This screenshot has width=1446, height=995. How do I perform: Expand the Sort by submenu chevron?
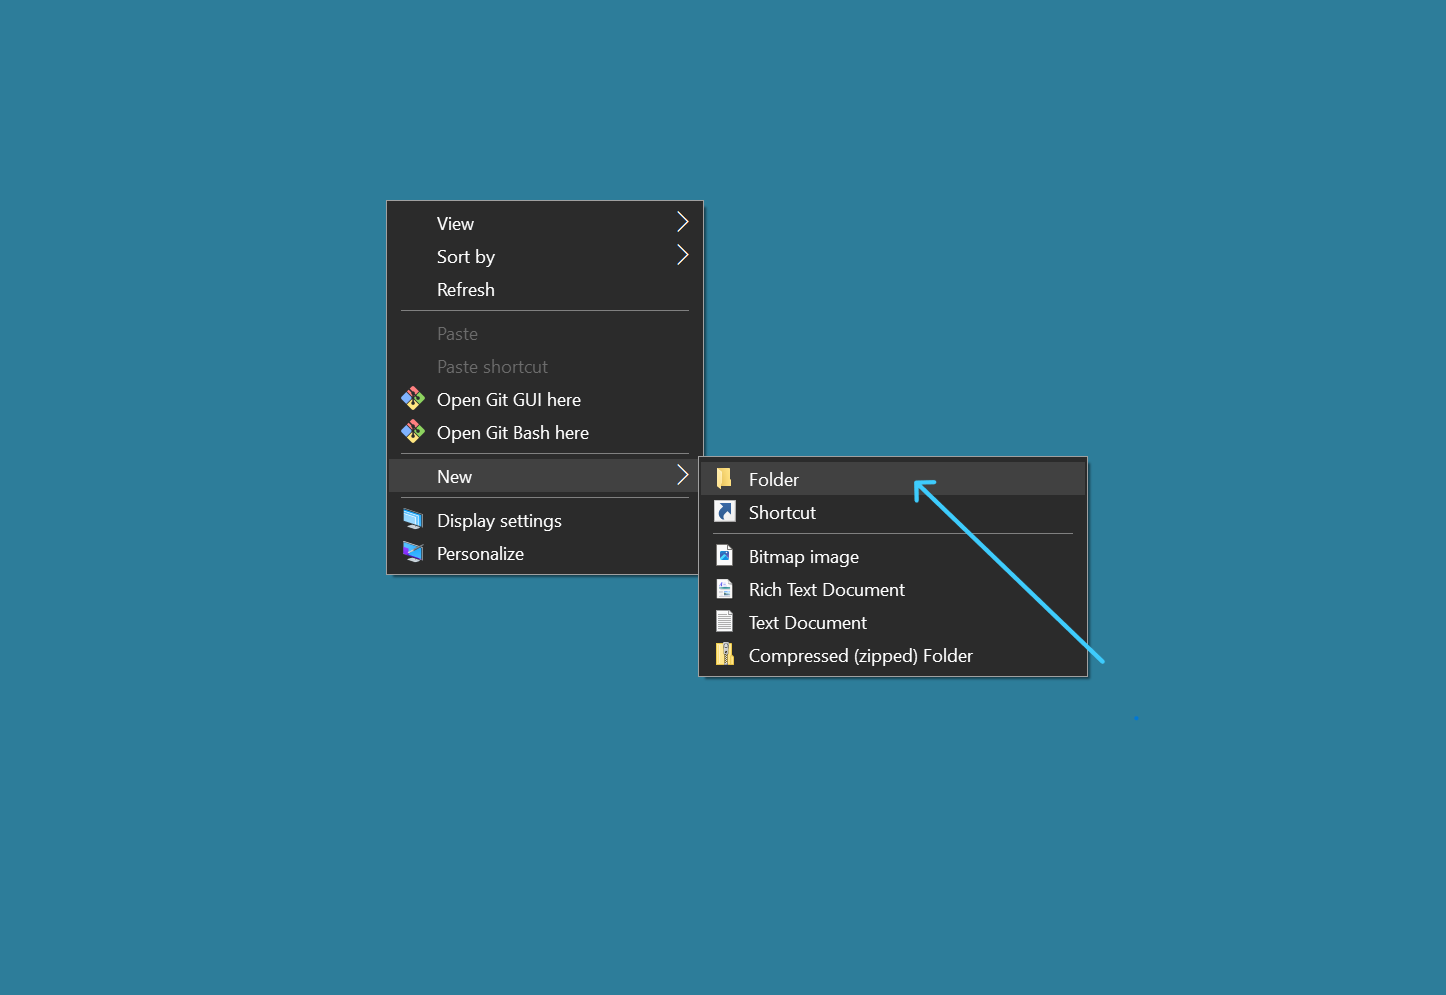point(683,255)
